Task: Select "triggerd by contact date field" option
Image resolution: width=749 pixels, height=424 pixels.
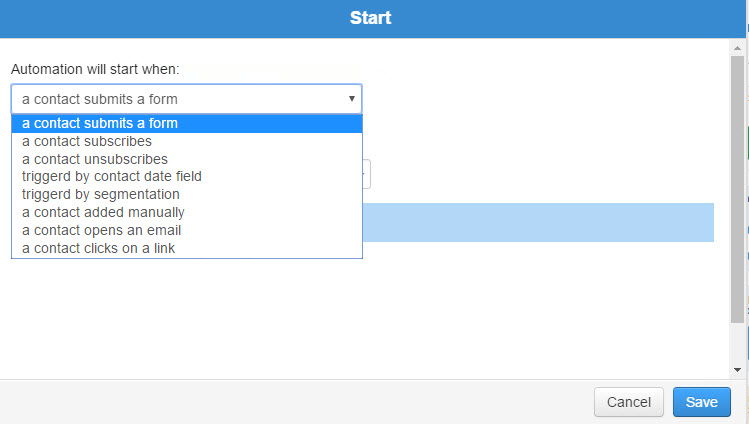Action: tap(187, 177)
